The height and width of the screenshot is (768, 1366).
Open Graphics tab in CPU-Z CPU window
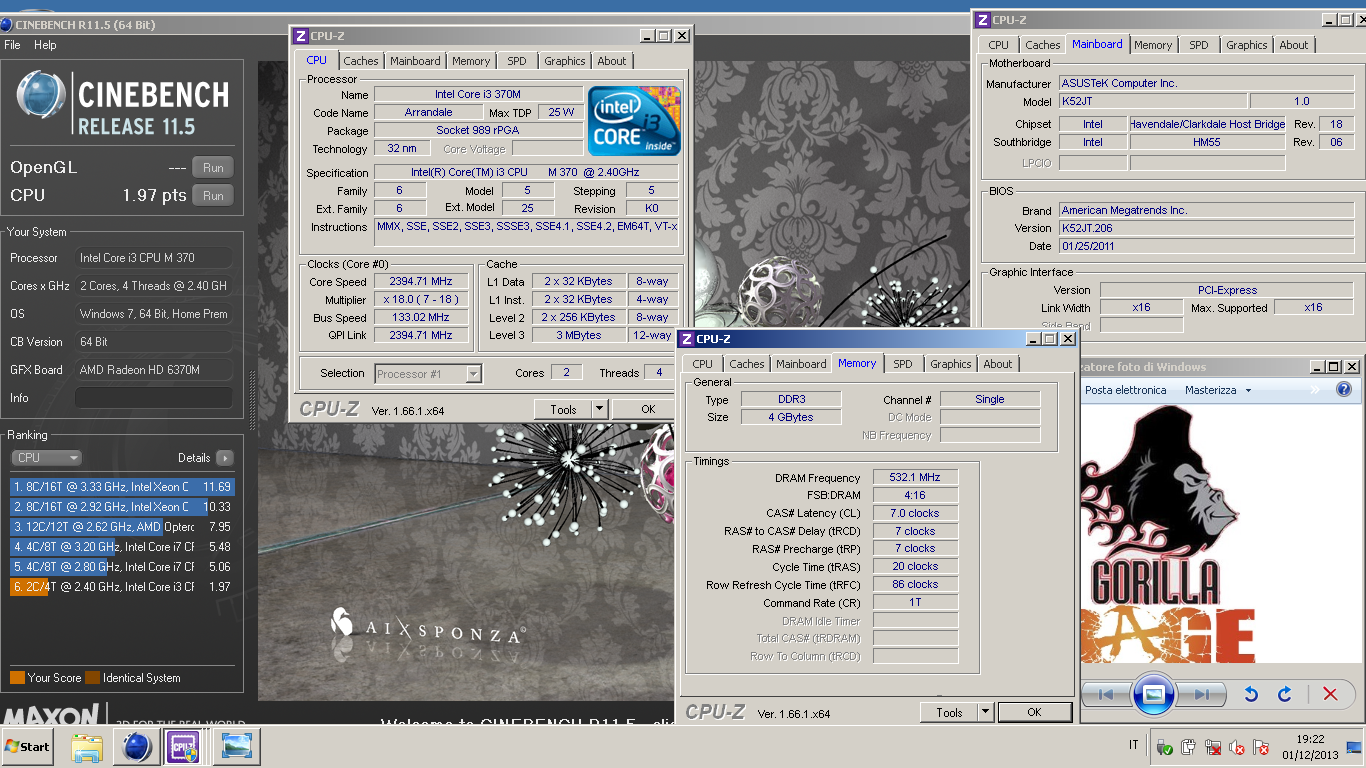(x=565, y=61)
